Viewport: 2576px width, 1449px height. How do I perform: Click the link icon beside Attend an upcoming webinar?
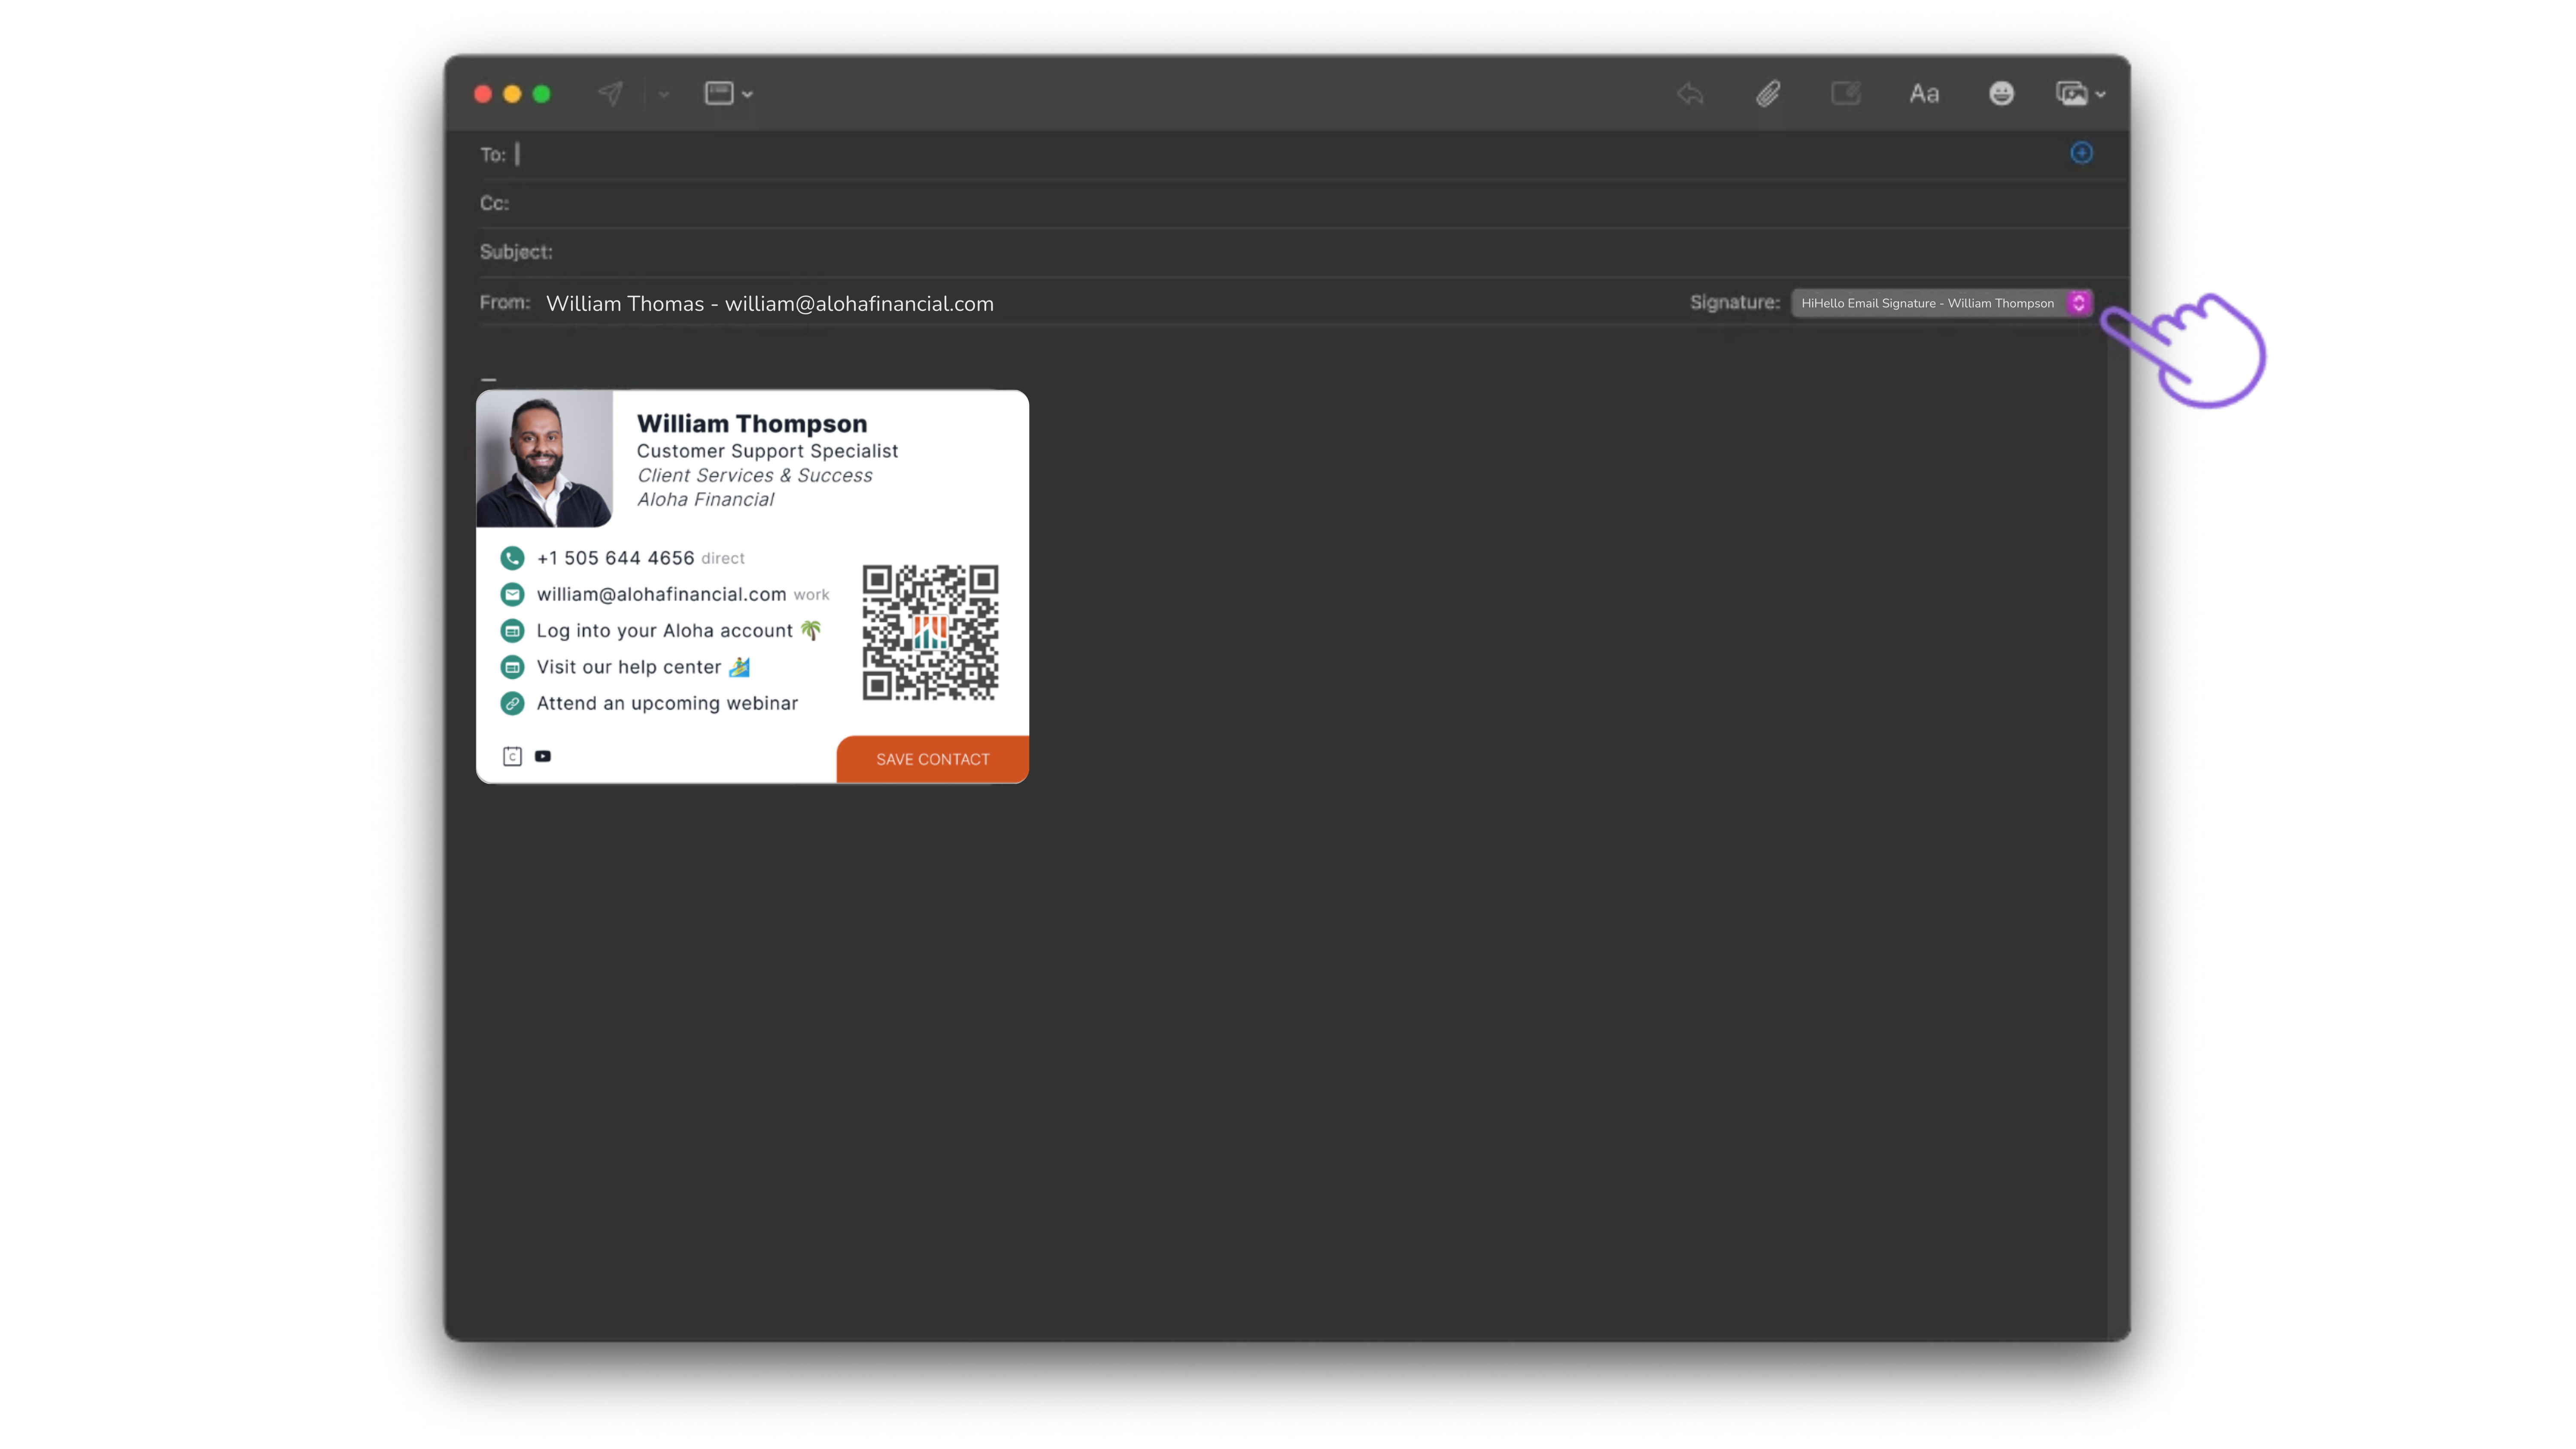[x=512, y=704]
